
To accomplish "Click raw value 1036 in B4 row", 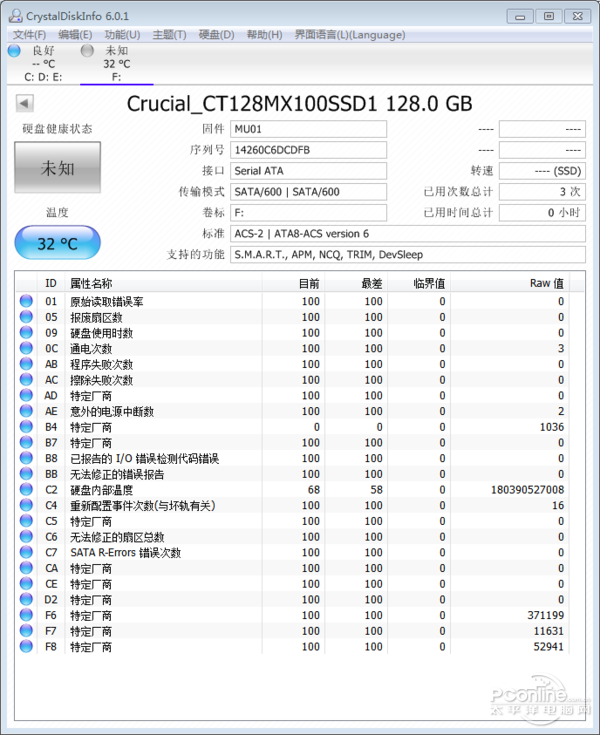I will click(x=552, y=427).
